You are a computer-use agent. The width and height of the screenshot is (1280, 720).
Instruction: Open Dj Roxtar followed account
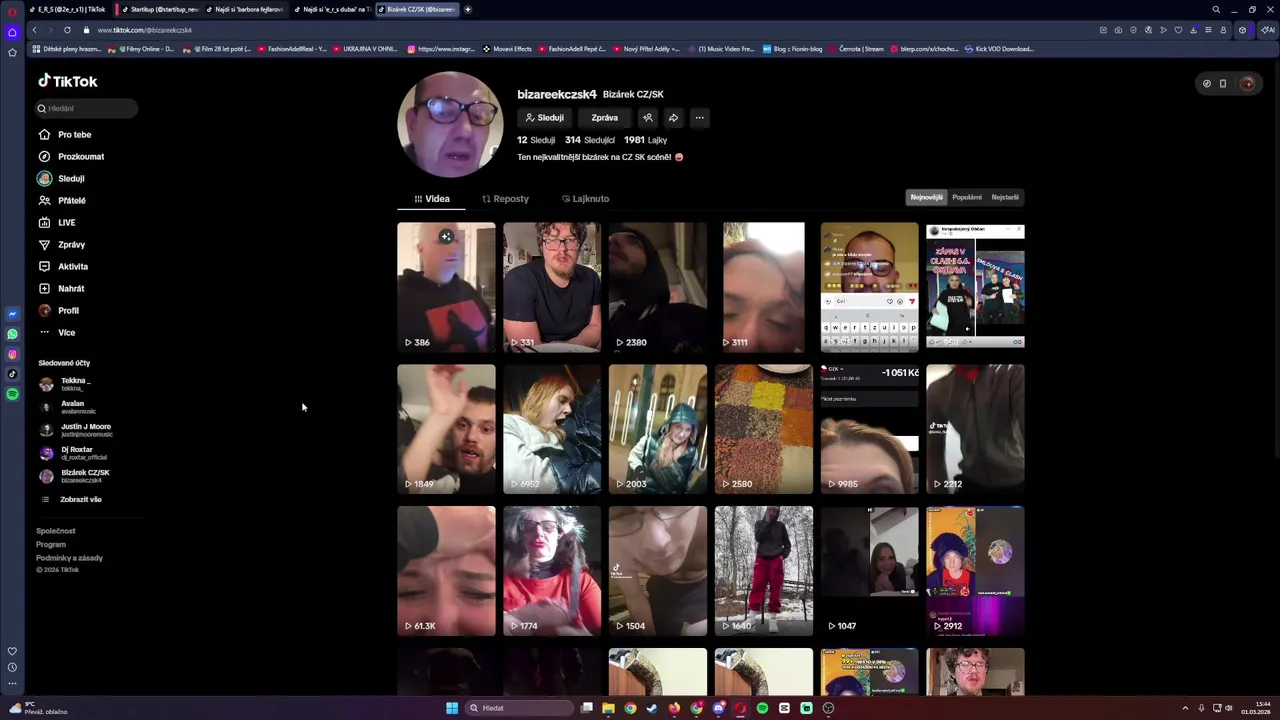75,453
